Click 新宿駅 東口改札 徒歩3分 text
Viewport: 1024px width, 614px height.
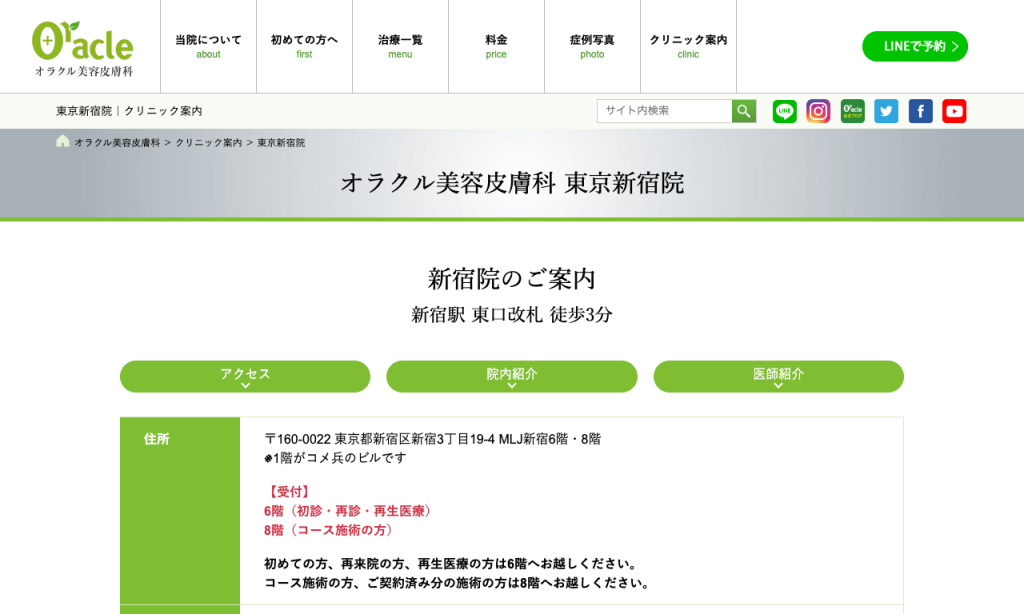click(x=511, y=315)
